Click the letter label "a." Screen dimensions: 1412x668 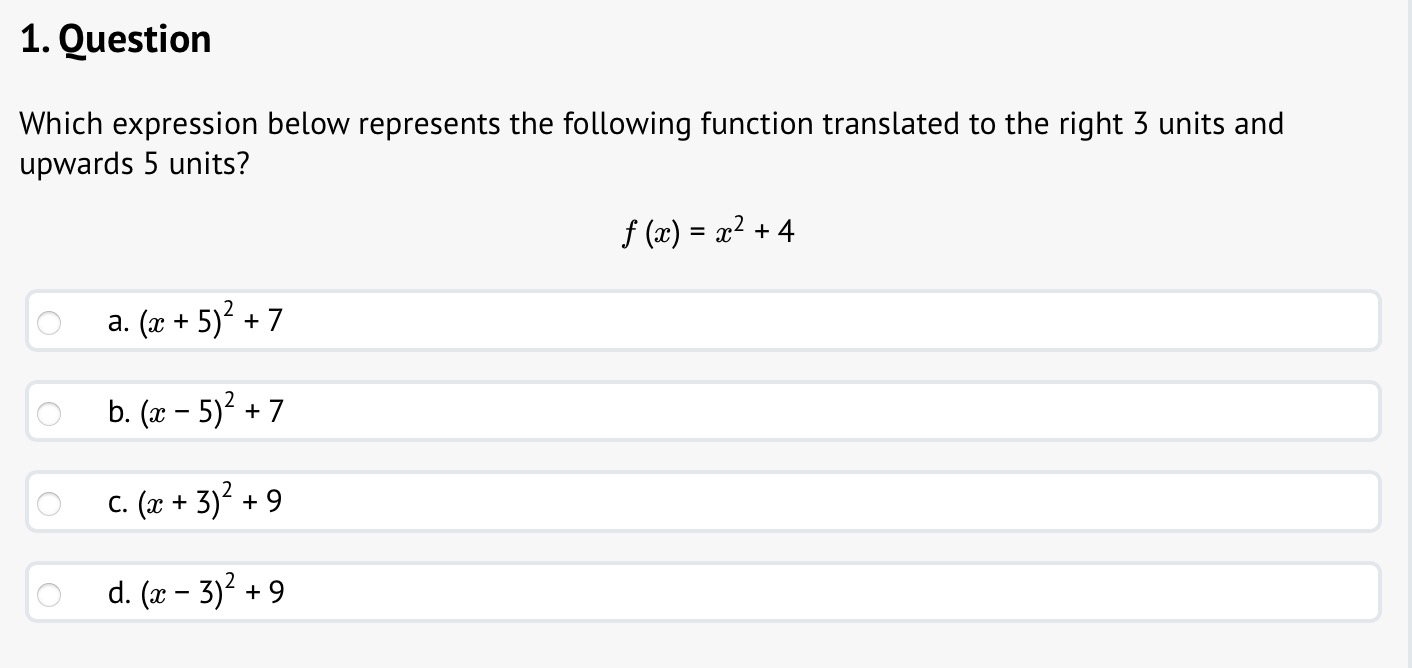pos(118,322)
